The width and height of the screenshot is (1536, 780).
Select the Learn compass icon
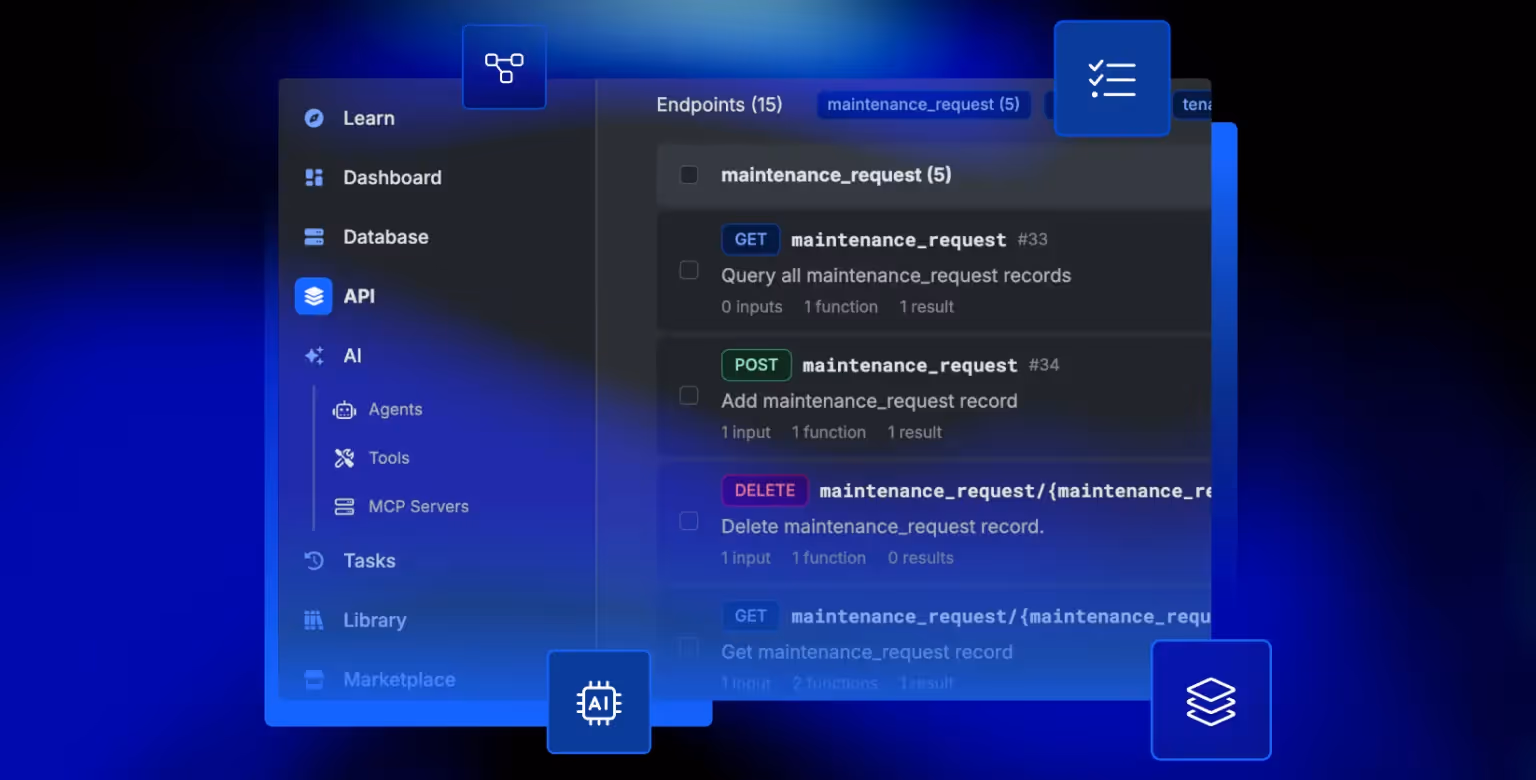pyautogui.click(x=313, y=118)
